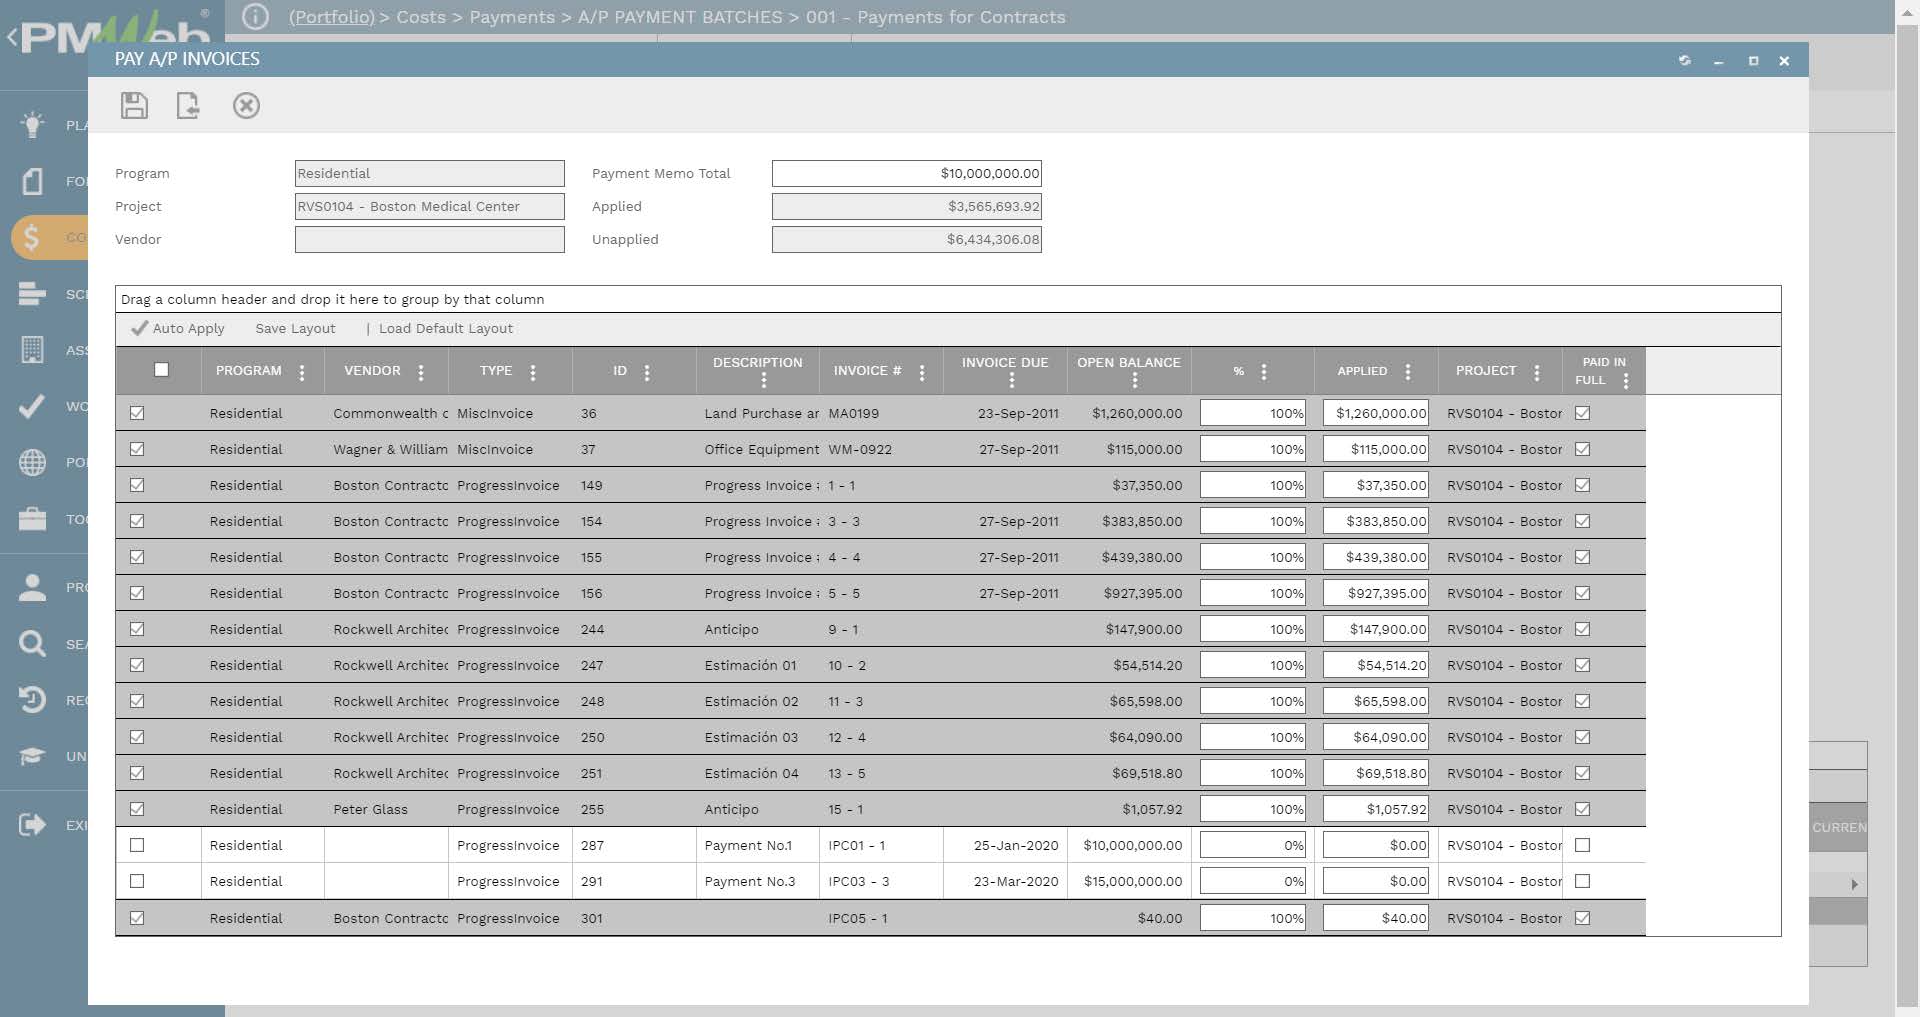1920x1017 pixels.
Task: Open the Plans lightbulb sidebar icon
Action: tap(32, 124)
